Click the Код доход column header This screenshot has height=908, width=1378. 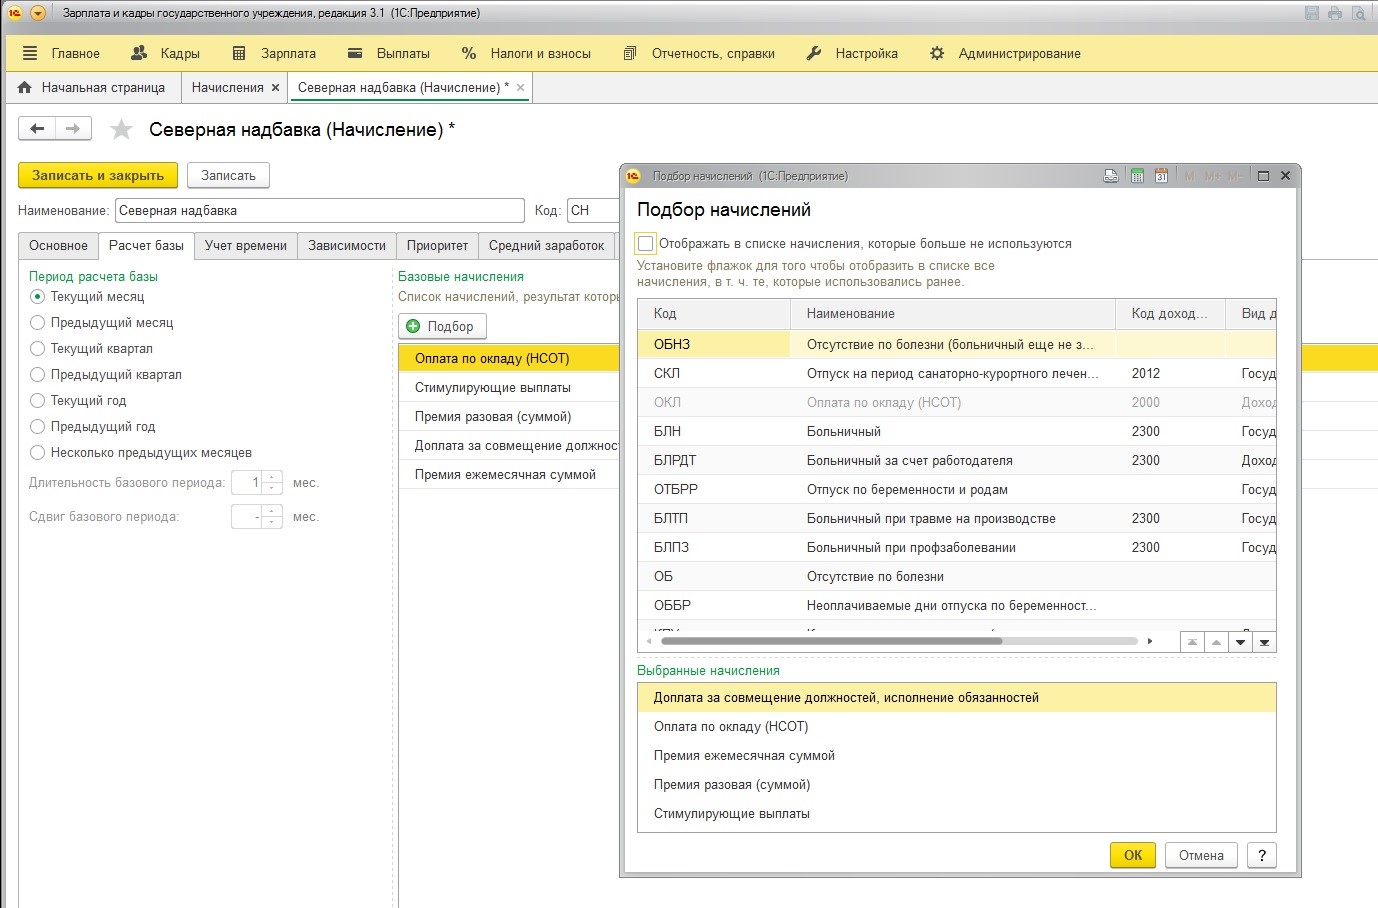tap(1170, 313)
